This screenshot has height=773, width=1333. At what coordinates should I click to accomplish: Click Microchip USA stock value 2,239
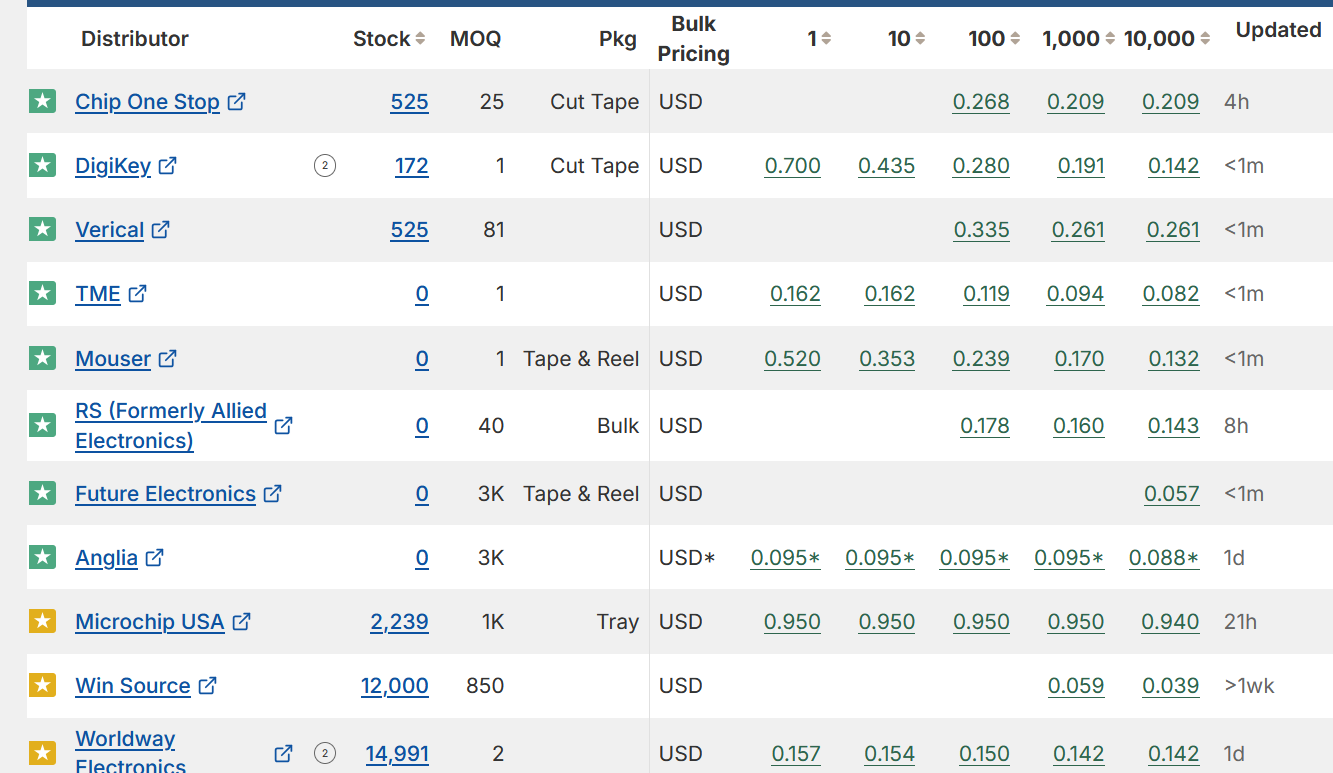(x=399, y=622)
